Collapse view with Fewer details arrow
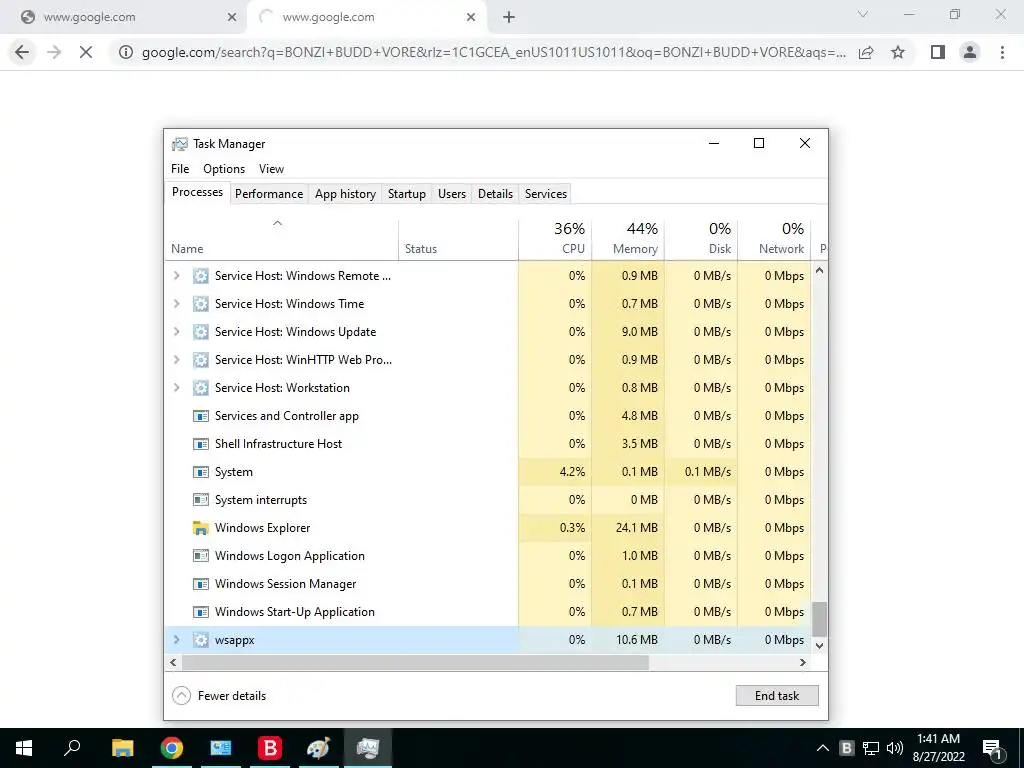The image size is (1024, 768). coord(182,696)
